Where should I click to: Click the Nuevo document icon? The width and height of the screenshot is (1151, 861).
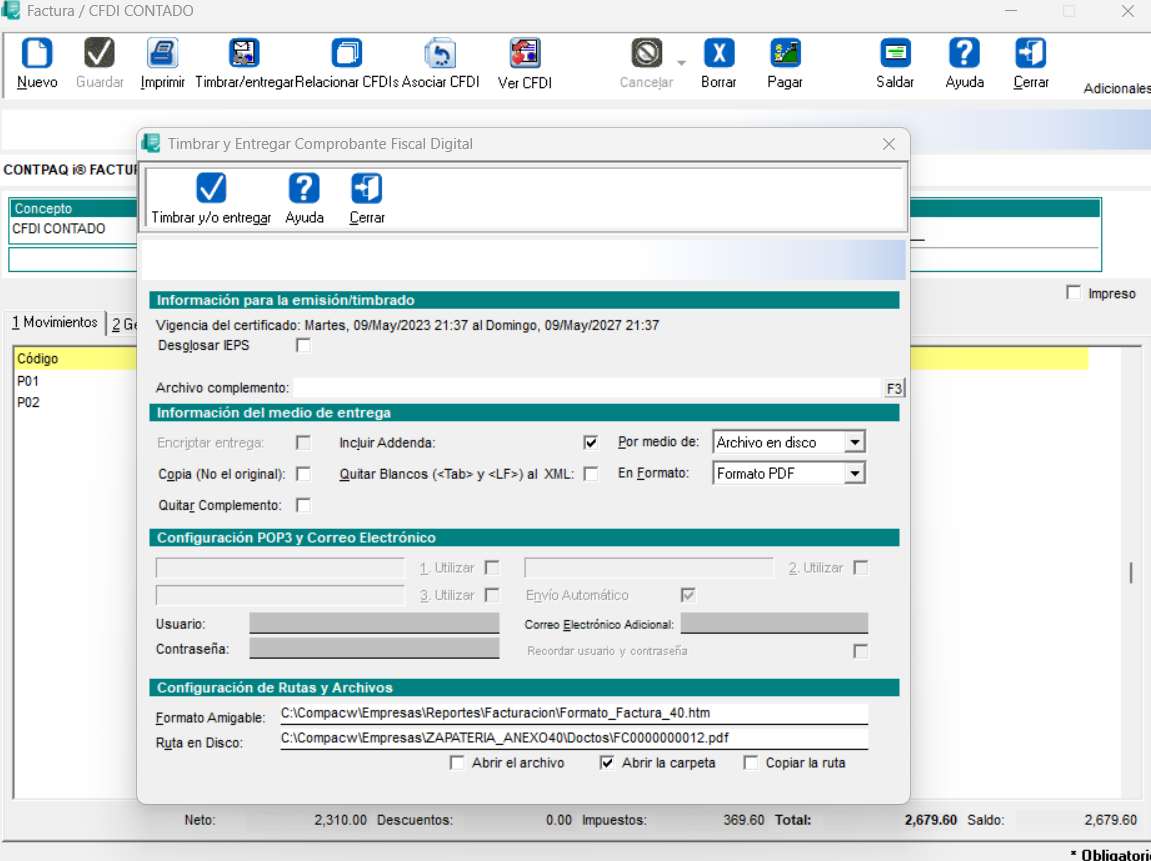click(x=37, y=54)
